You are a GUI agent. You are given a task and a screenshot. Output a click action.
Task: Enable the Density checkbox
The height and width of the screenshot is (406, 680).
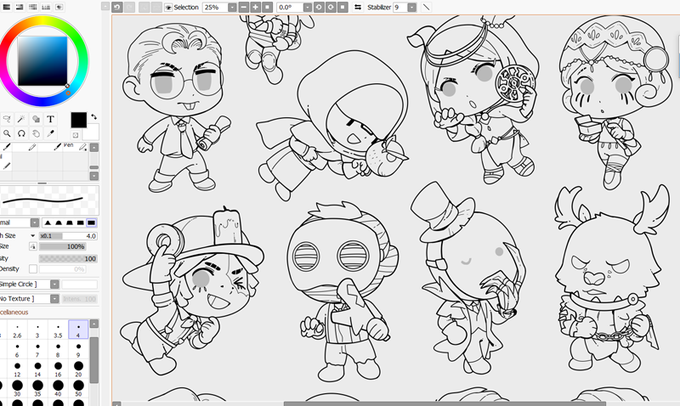(33, 269)
